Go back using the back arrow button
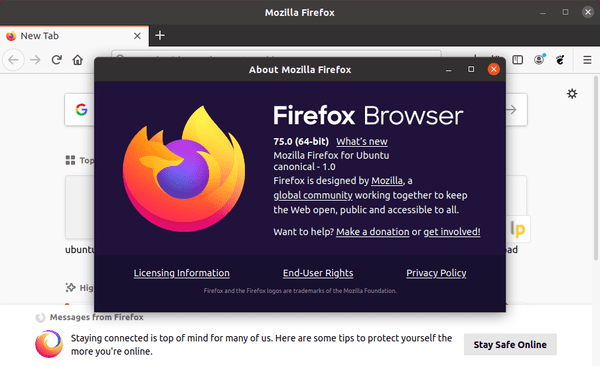The width and height of the screenshot is (600, 366). coord(13,60)
